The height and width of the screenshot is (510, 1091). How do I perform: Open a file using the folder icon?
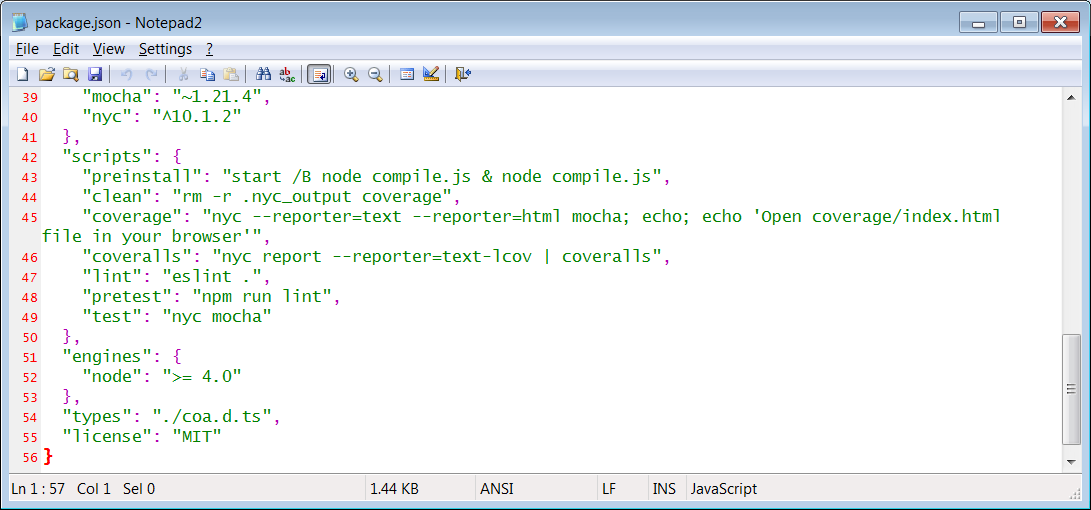pyautogui.click(x=46, y=74)
